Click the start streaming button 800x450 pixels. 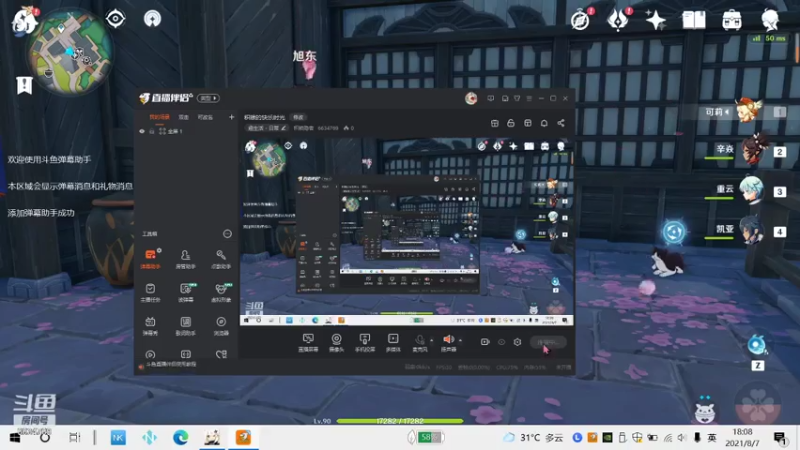point(548,342)
